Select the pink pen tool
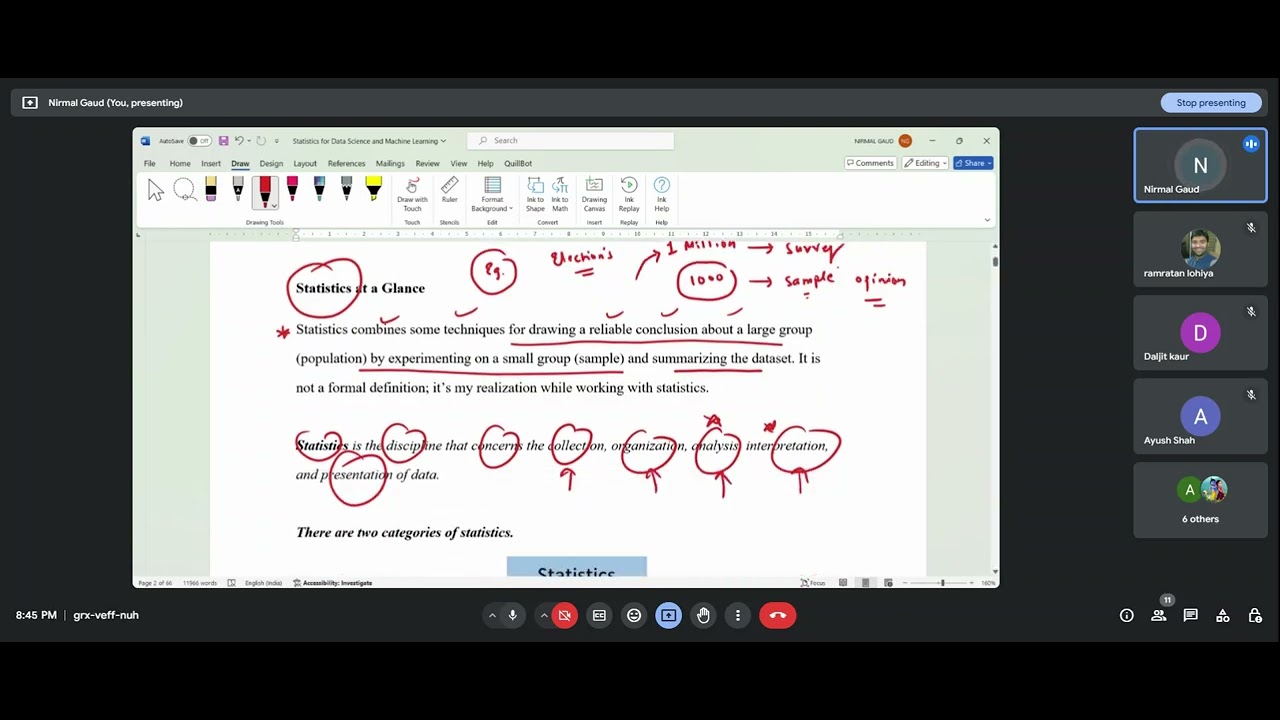The height and width of the screenshot is (720, 1280). click(292, 189)
